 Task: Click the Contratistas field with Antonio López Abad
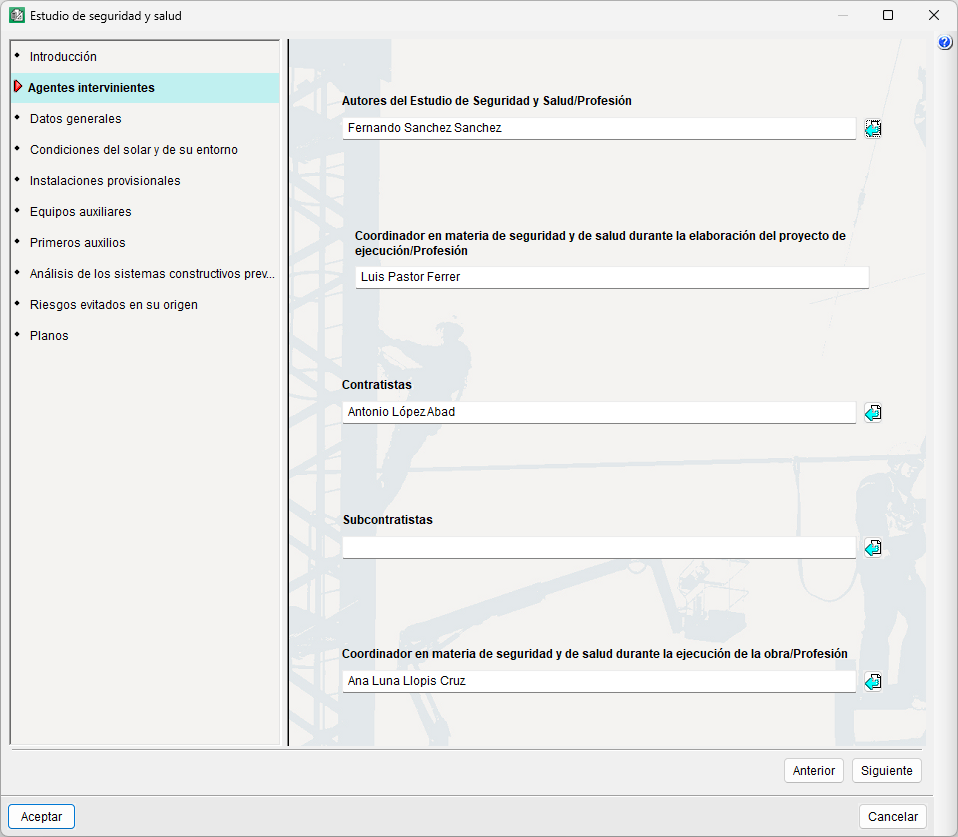coord(599,412)
